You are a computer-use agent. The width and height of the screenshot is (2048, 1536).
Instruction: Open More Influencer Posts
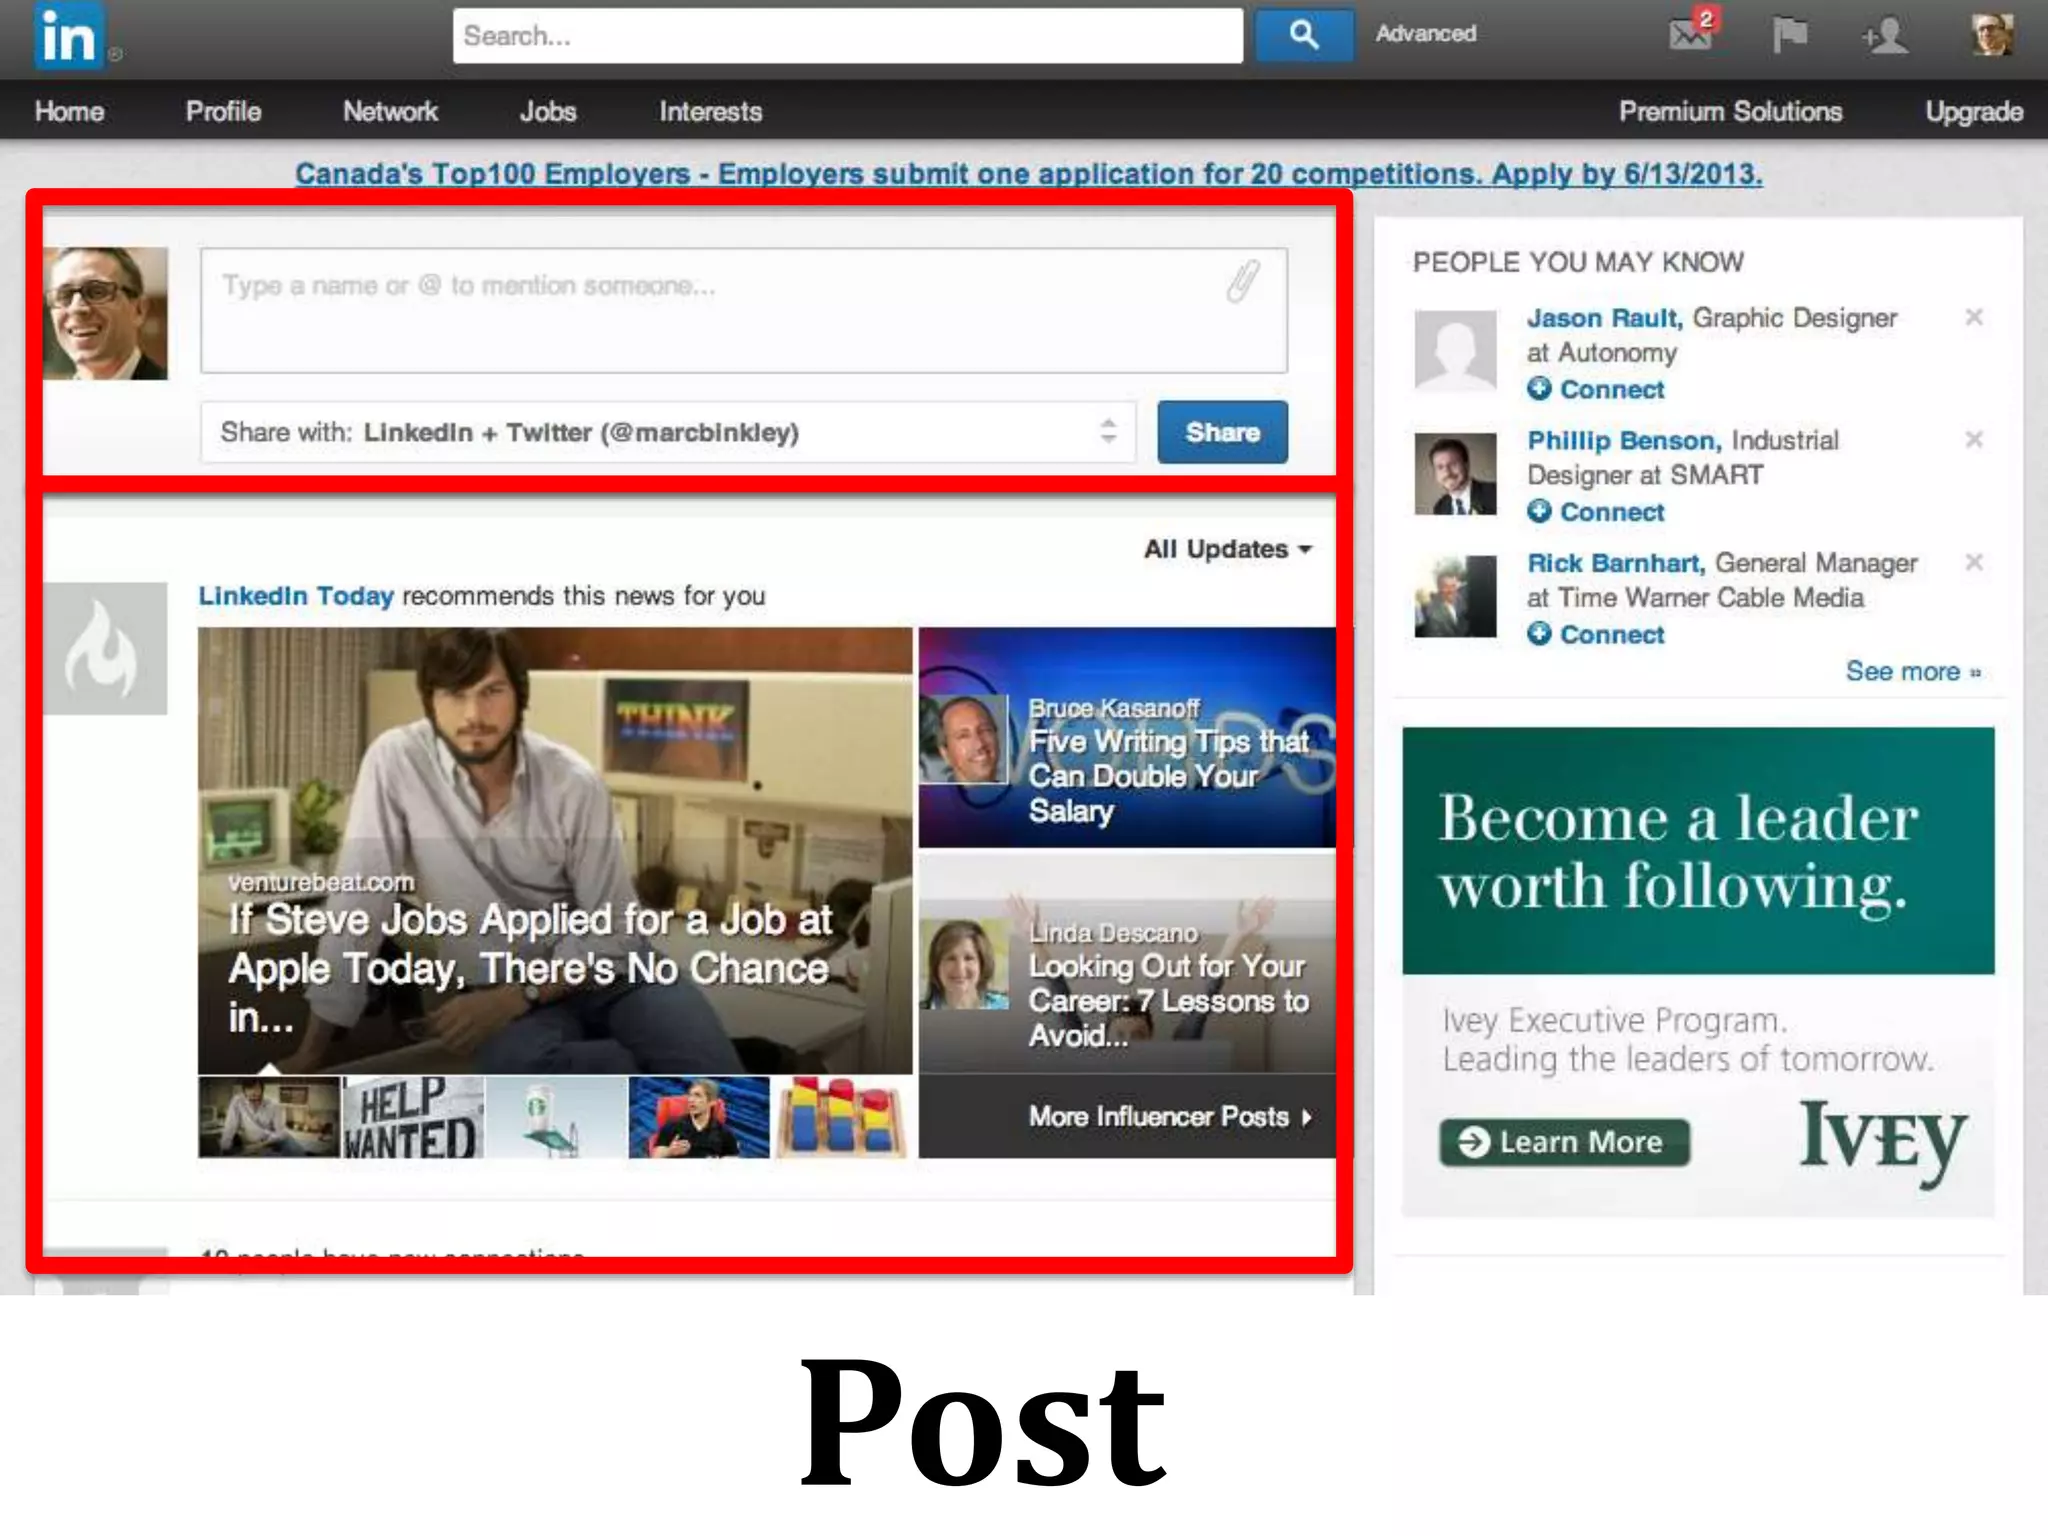(1169, 1116)
